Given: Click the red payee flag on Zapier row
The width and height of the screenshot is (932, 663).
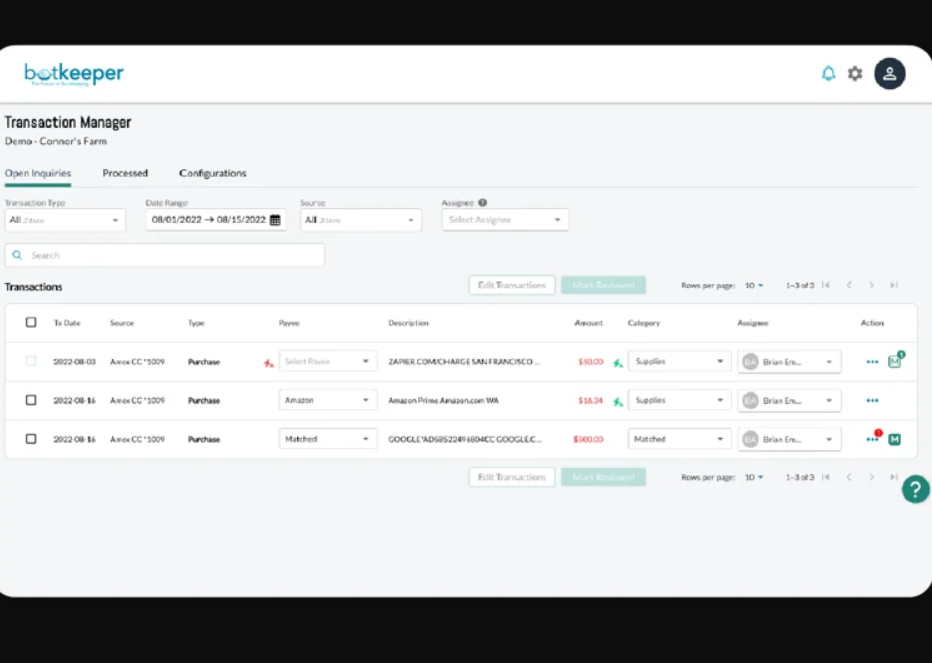Looking at the screenshot, I should click(269, 363).
